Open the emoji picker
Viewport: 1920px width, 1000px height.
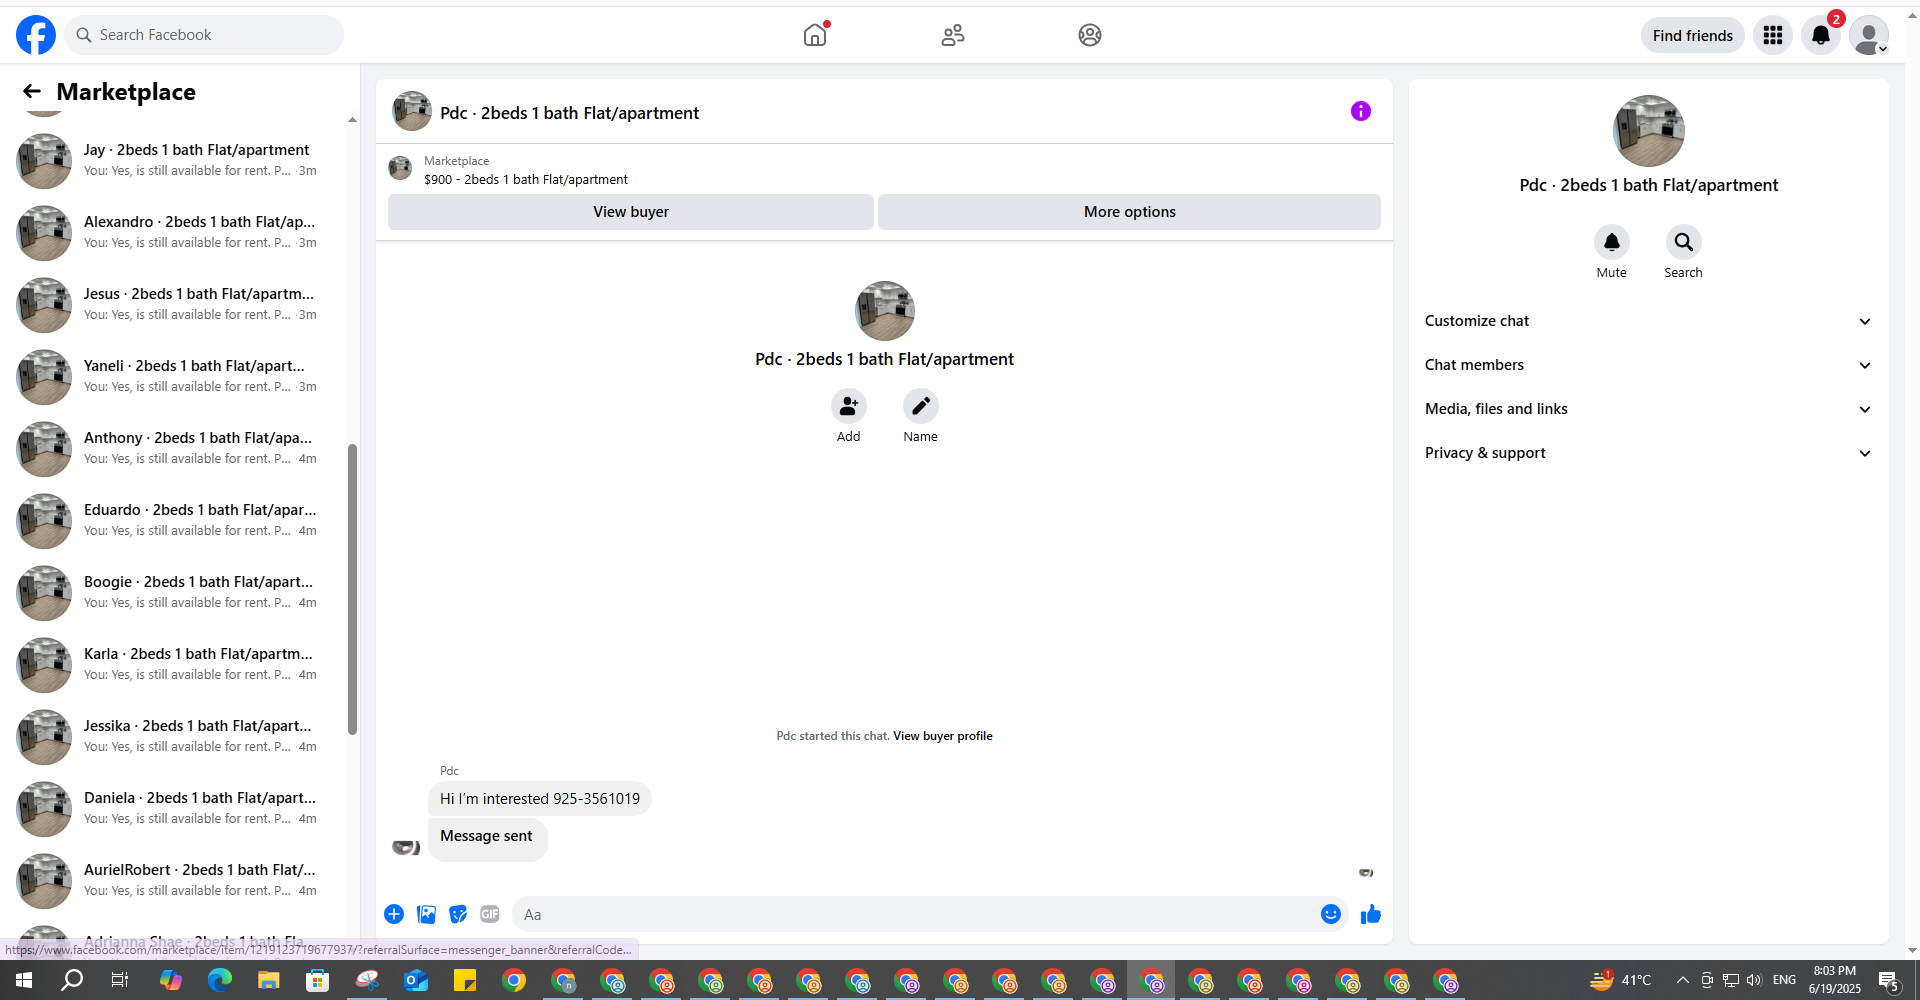tap(1331, 914)
